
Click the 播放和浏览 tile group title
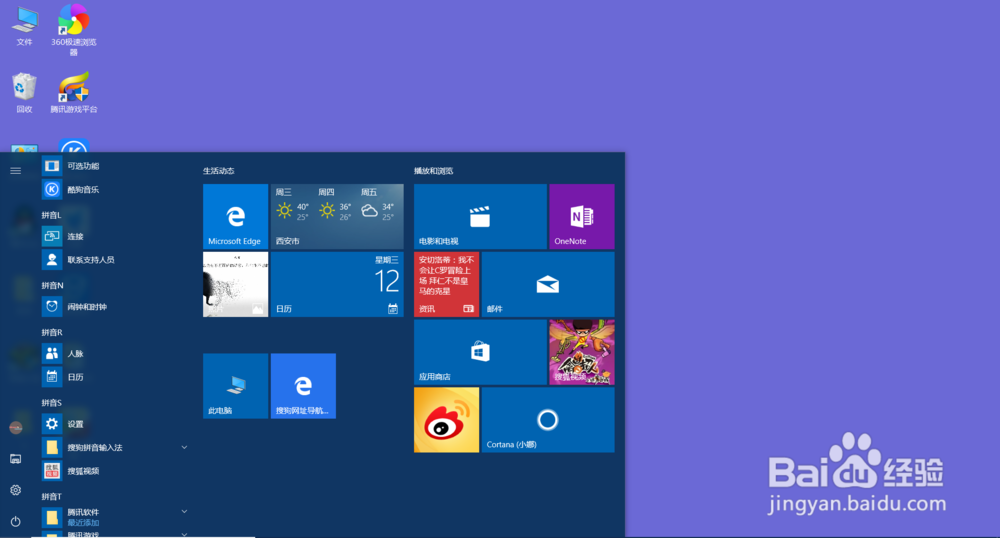(434, 171)
